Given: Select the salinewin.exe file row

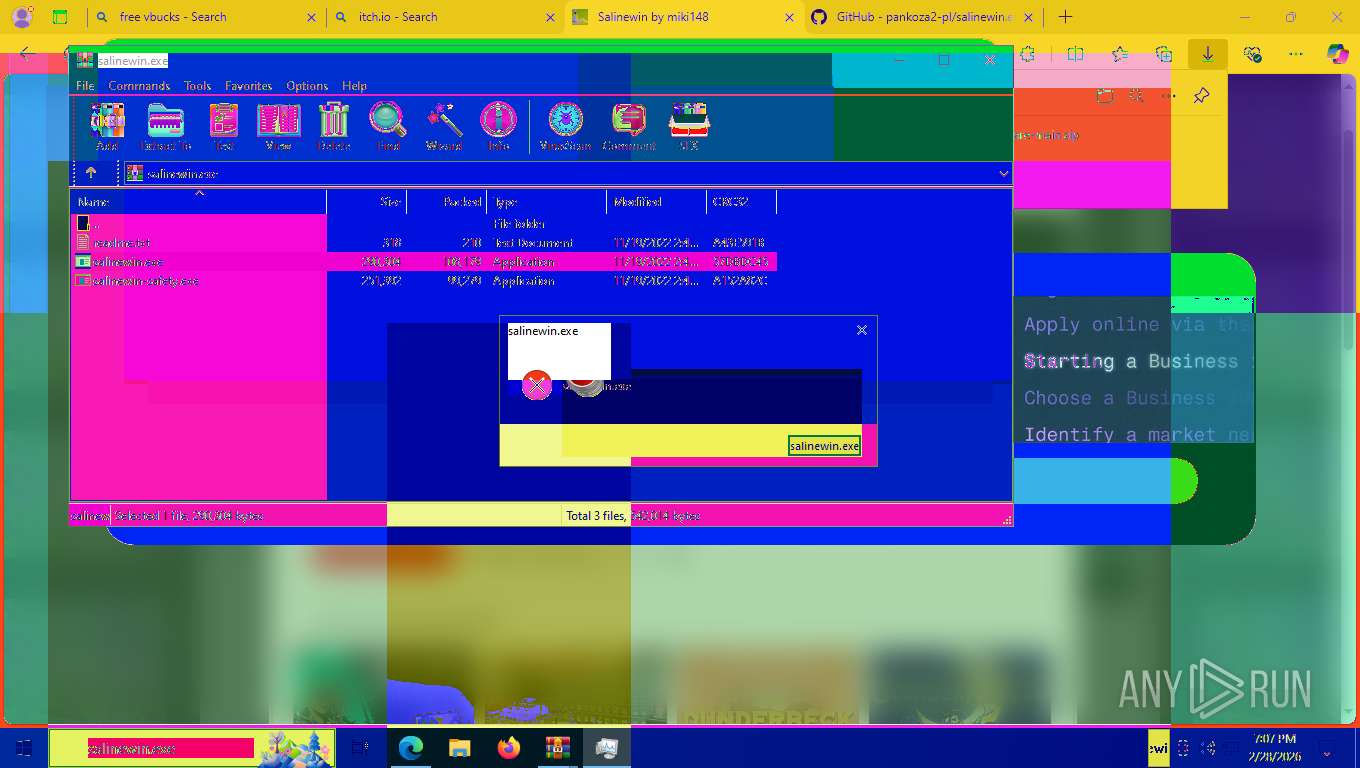Looking at the screenshot, I should 424,262.
